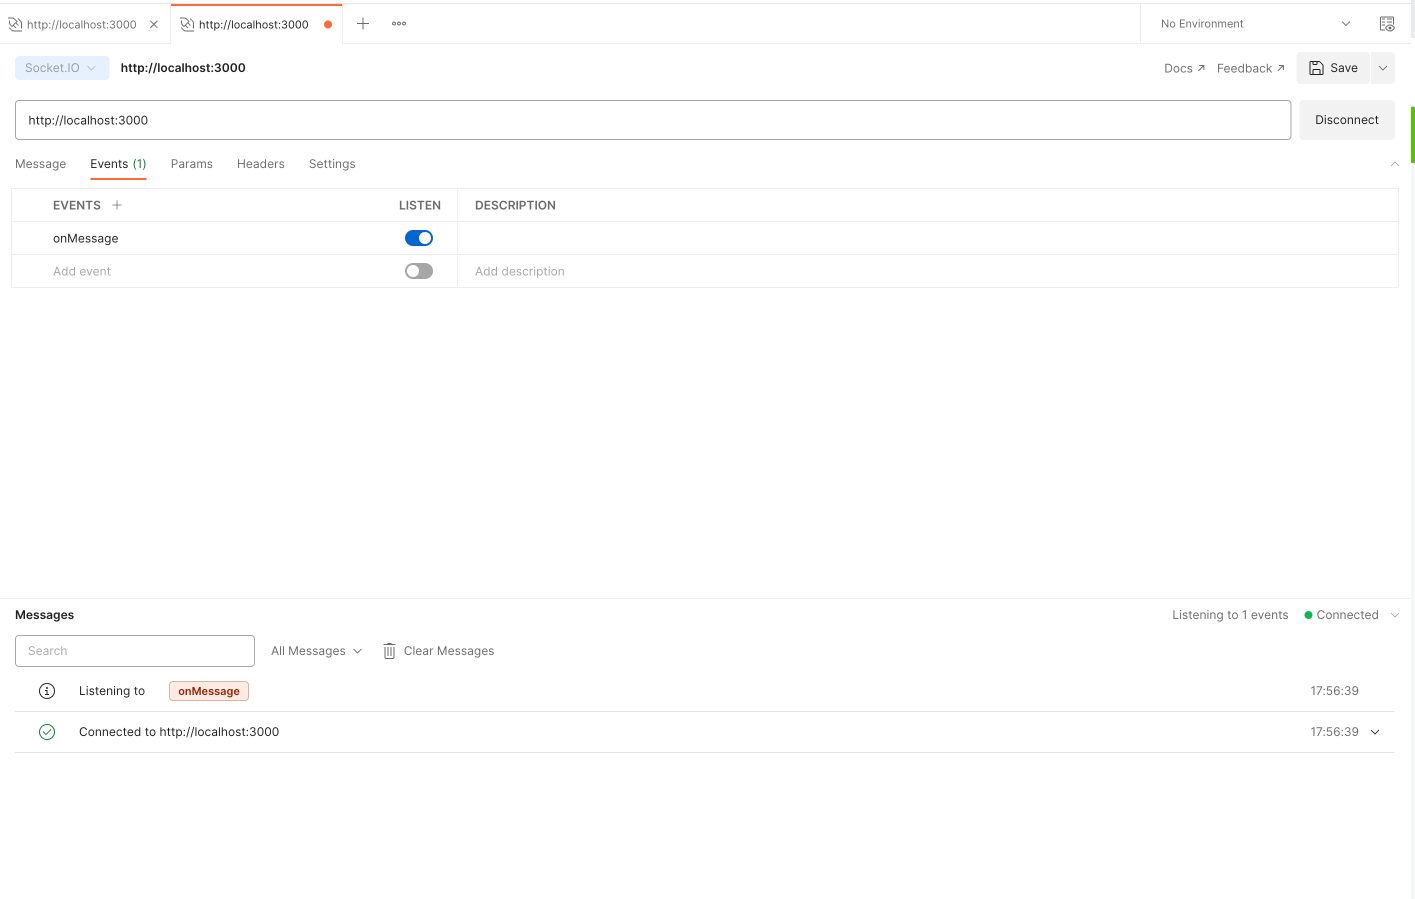Viewport: 1415px width, 899px height.
Task: Open the Save button dropdown arrow
Action: pyautogui.click(x=1383, y=67)
